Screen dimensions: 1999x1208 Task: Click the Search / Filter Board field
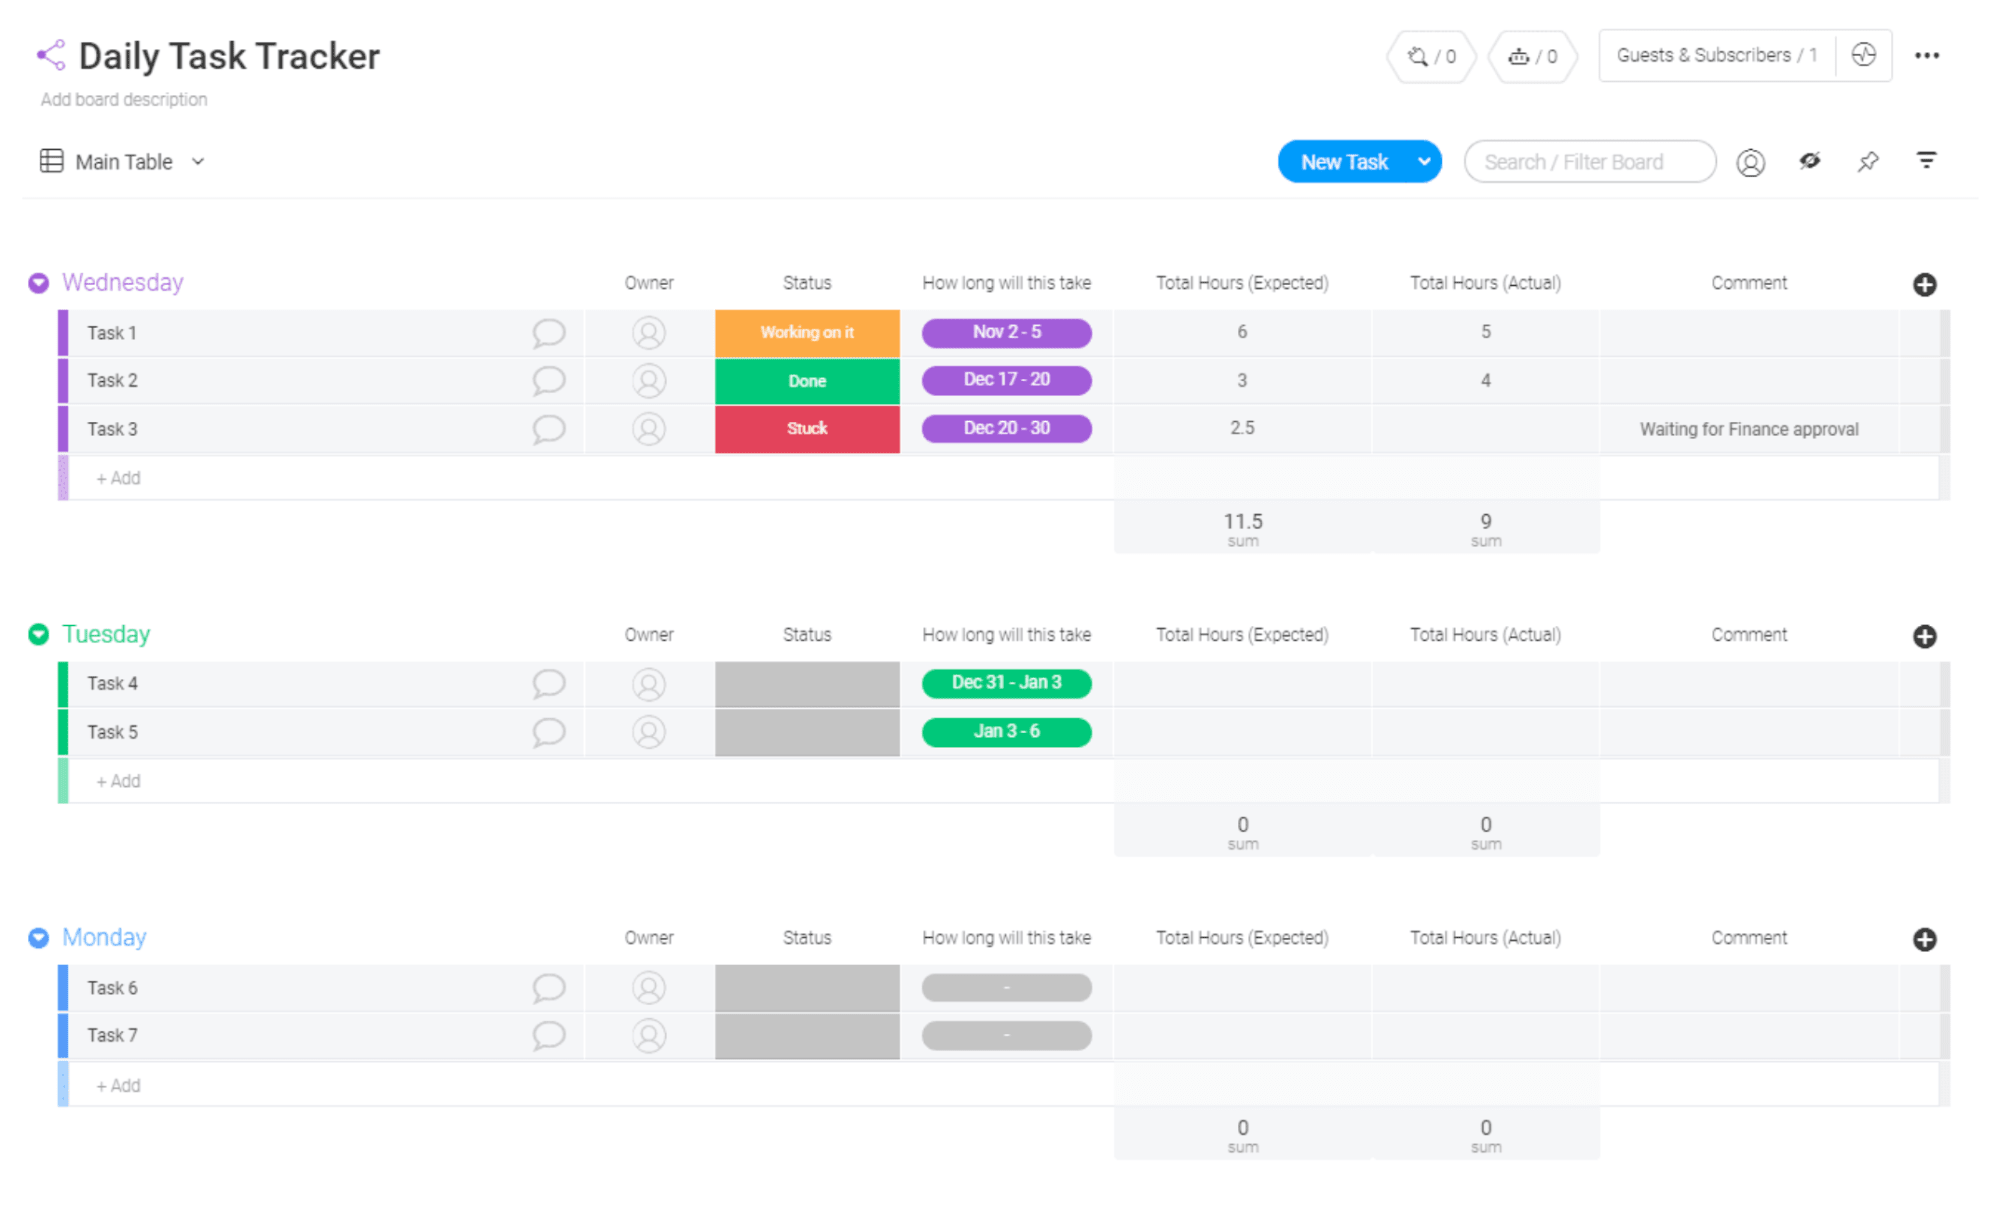1589,161
